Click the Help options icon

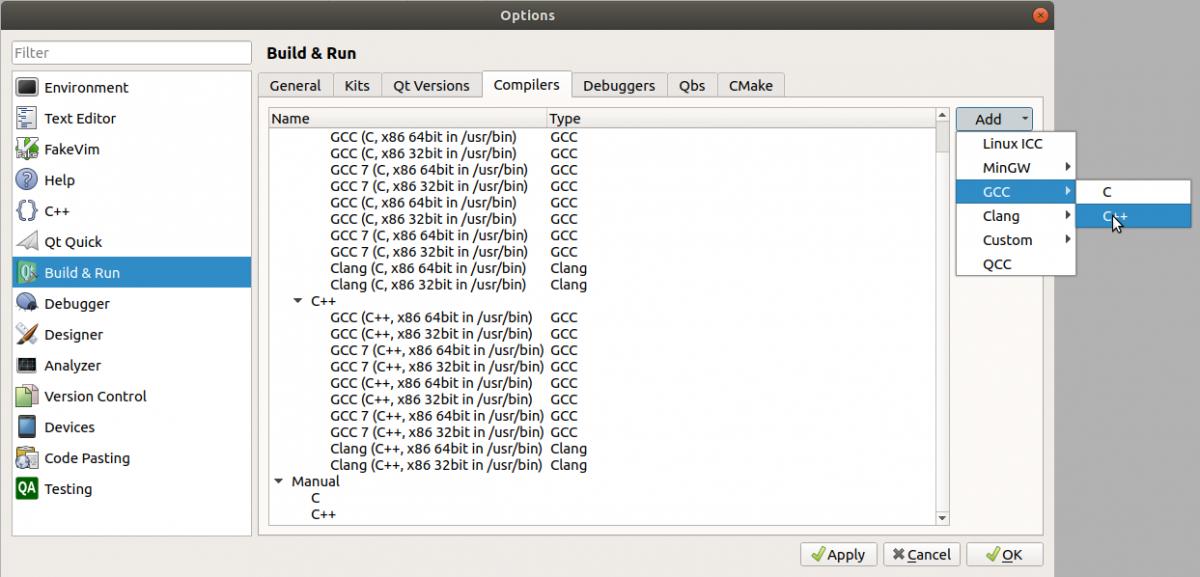pos(25,180)
